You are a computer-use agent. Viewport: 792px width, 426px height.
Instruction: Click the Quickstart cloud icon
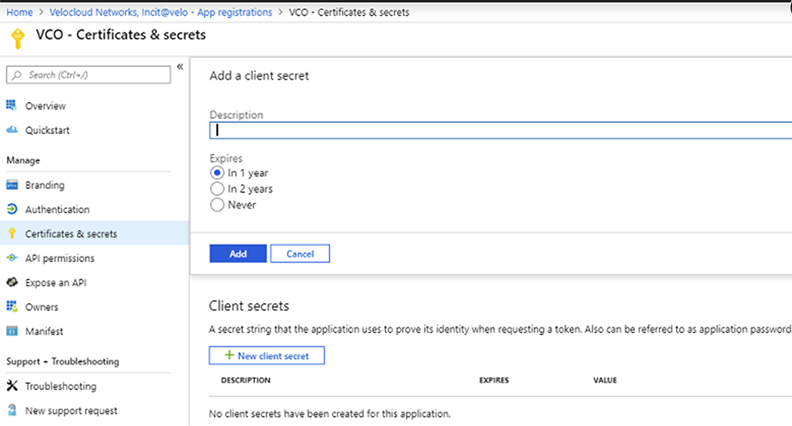[12, 130]
